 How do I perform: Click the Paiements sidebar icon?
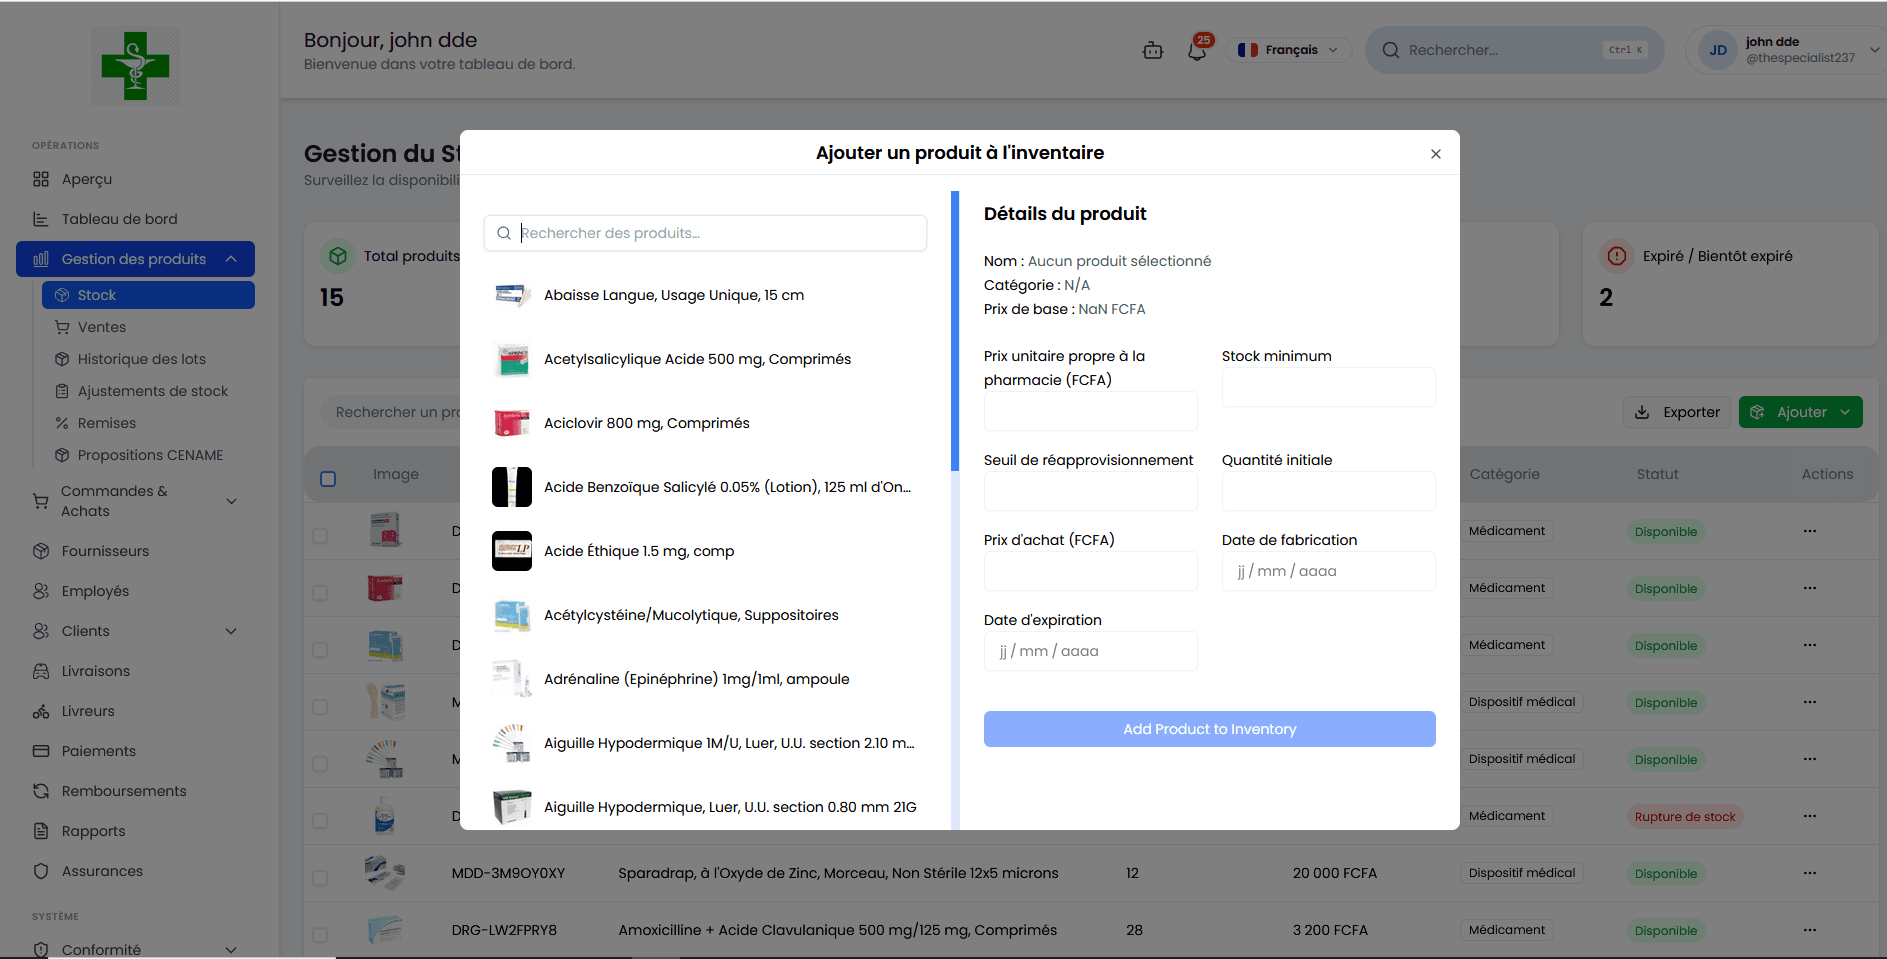point(41,751)
